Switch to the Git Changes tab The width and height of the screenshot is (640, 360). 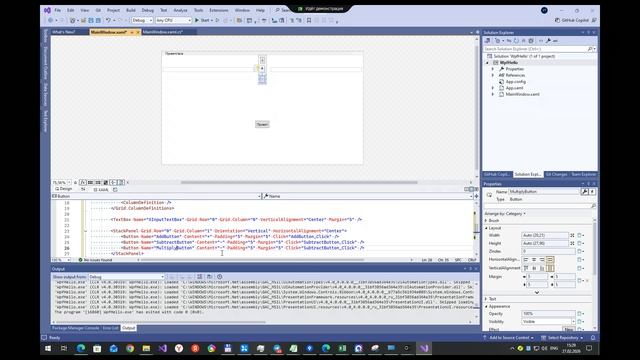pos(556,174)
